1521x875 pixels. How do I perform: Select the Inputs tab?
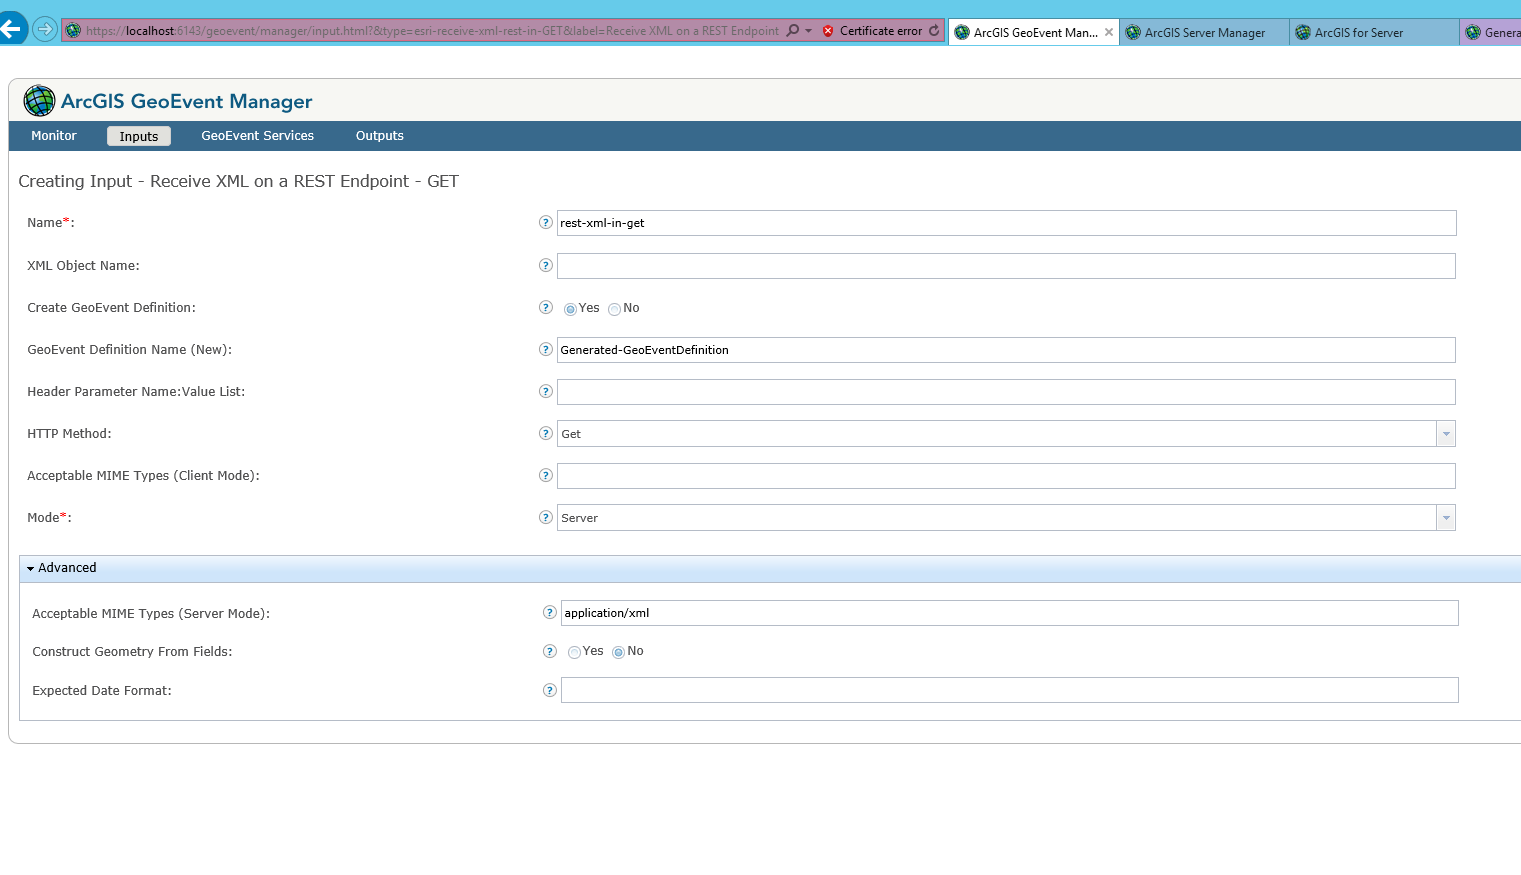(139, 136)
